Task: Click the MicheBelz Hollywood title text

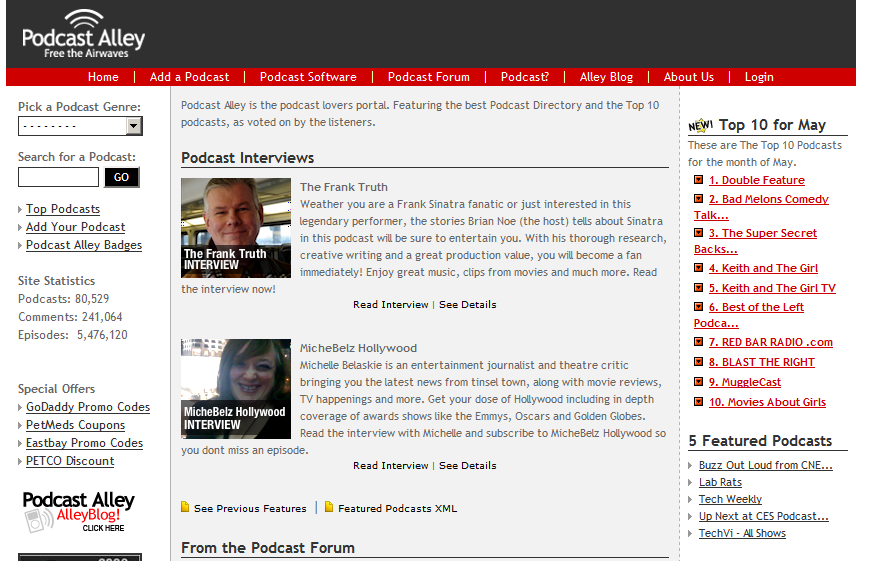Action: [x=358, y=348]
